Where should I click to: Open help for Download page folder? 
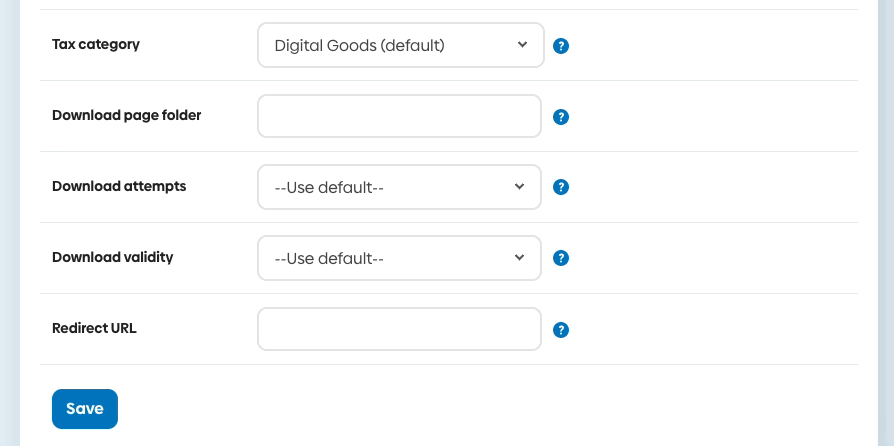(561, 117)
